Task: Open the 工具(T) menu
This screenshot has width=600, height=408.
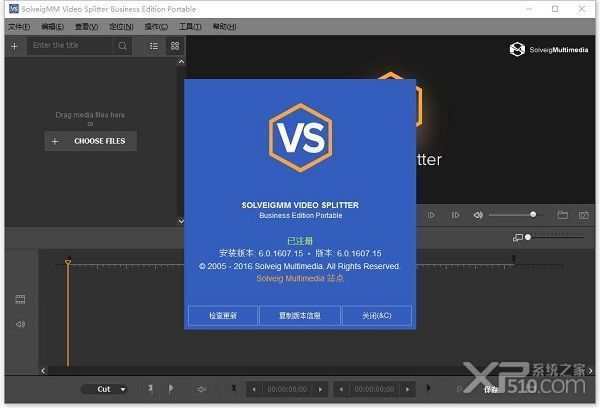Action: 190,27
